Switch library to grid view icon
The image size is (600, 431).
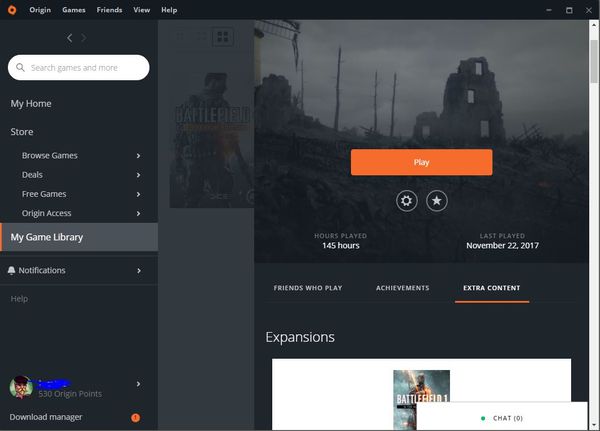pos(223,37)
